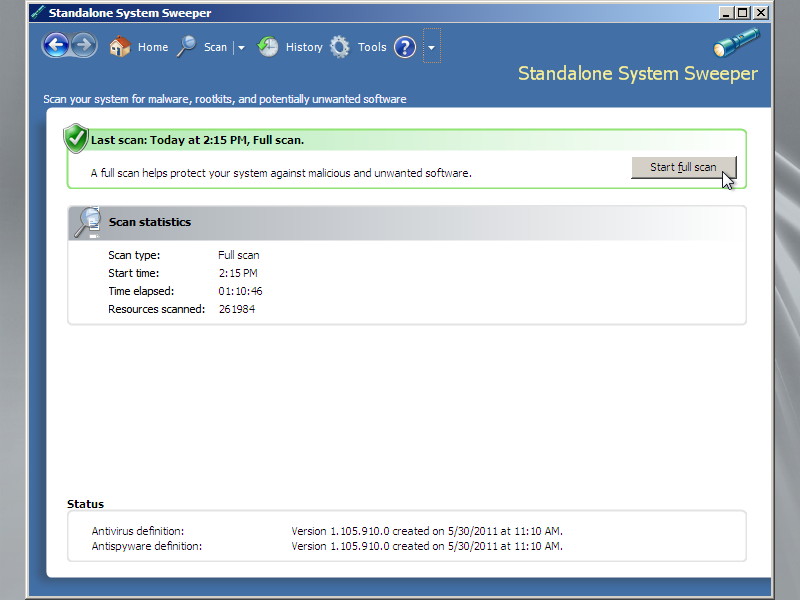The width and height of the screenshot is (800, 600).
Task: Click the Home toolbar label
Action: click(152, 46)
